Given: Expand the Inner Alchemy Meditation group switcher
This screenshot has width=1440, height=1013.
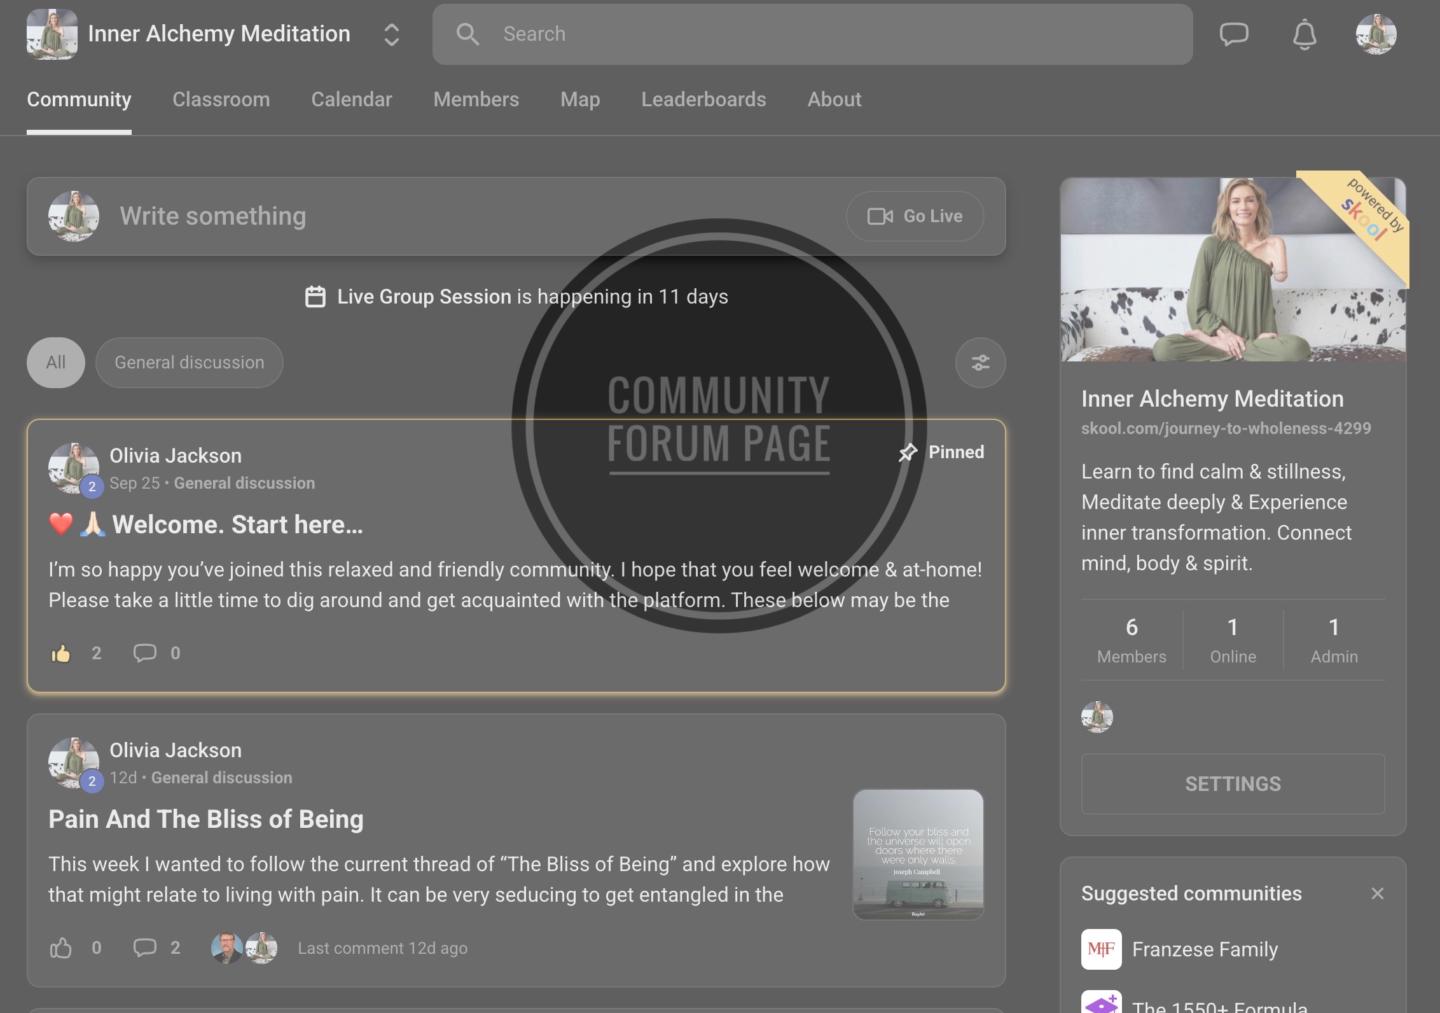Looking at the screenshot, I should pos(391,35).
